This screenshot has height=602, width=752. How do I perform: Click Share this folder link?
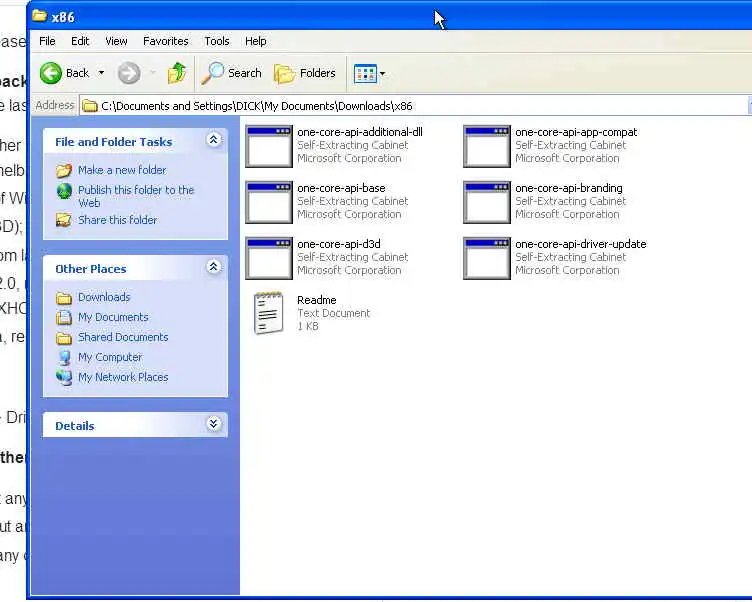click(118, 220)
